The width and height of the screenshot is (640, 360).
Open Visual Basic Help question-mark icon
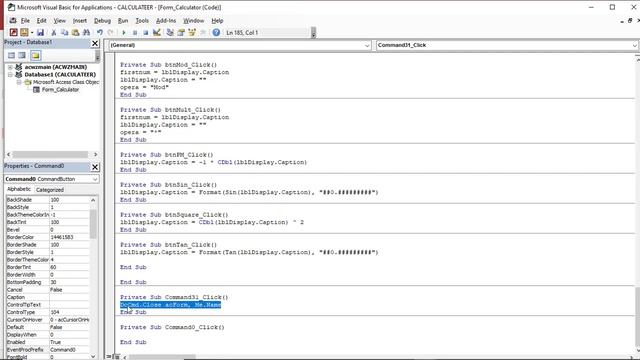[216, 33]
